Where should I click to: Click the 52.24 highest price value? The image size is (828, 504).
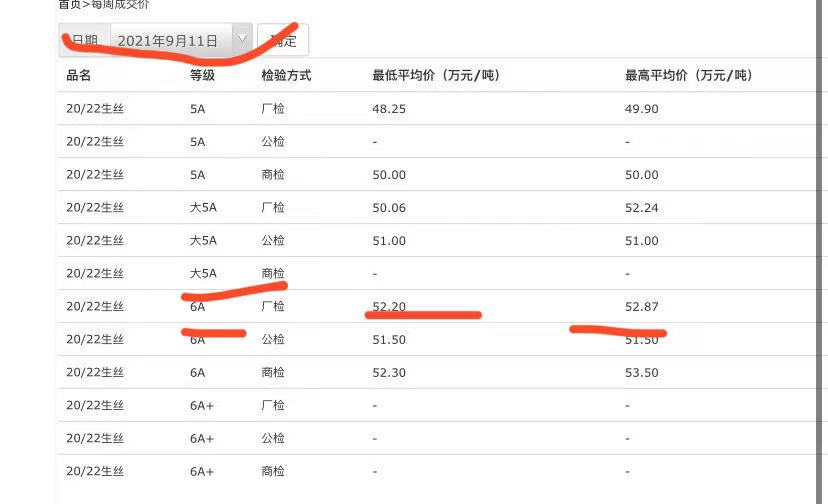point(642,208)
